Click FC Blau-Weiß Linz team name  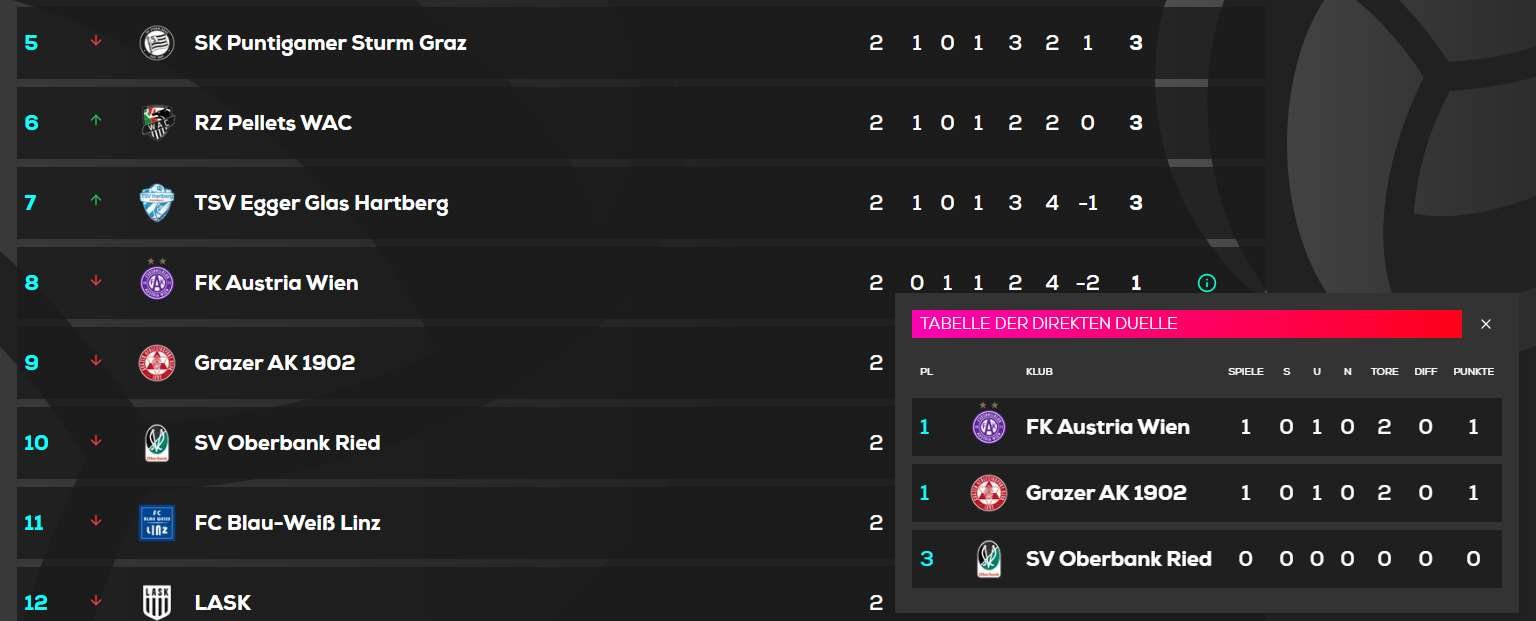[287, 523]
